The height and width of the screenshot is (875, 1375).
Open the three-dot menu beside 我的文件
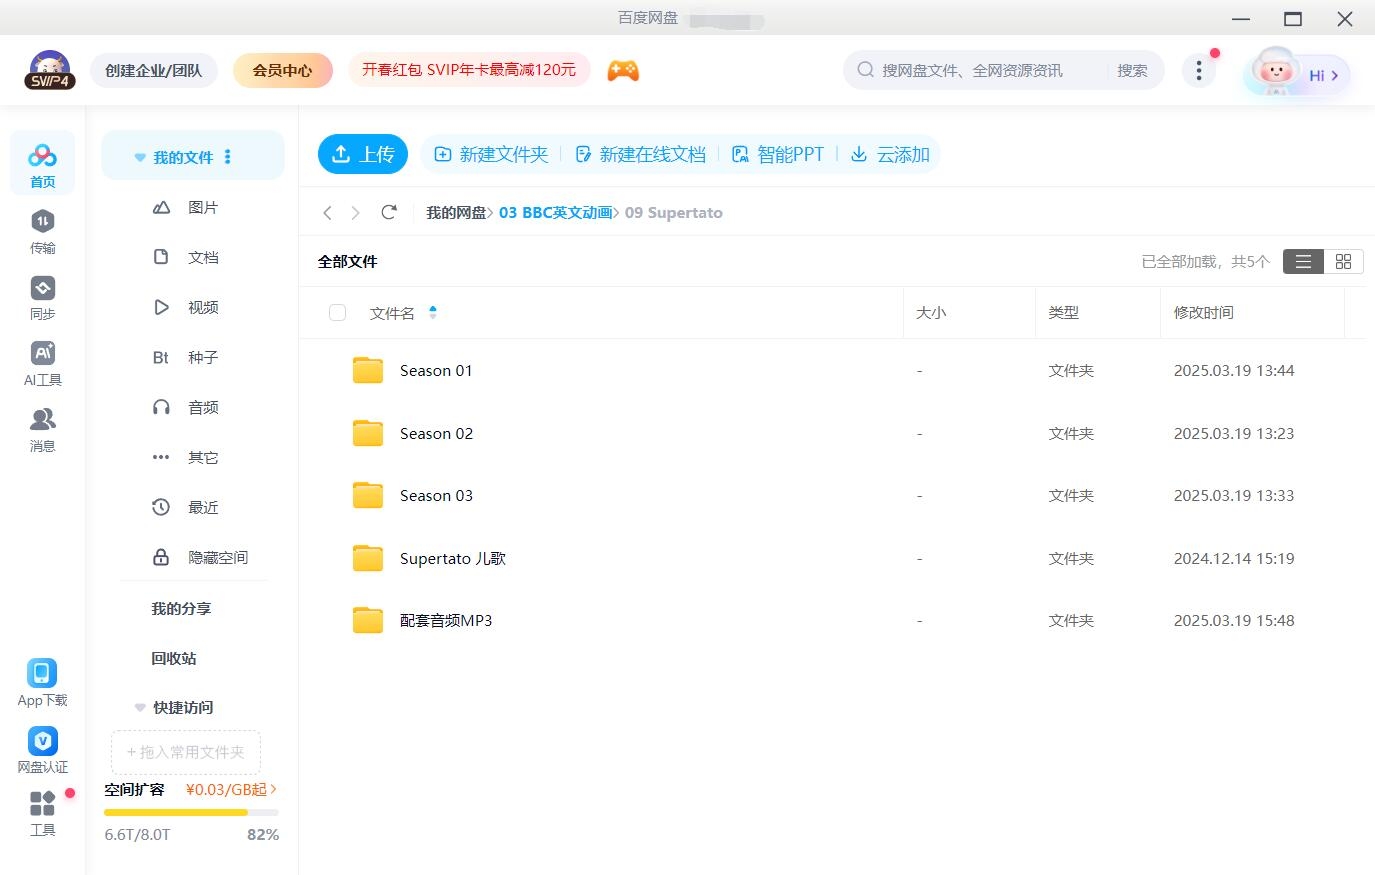pyautogui.click(x=228, y=157)
